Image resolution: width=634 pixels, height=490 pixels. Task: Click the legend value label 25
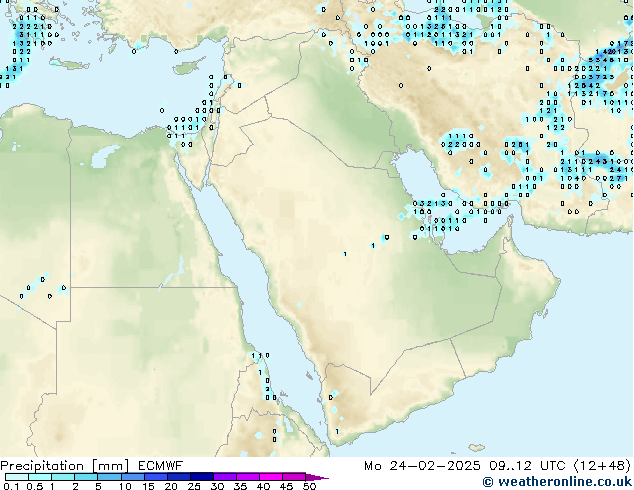point(194,486)
